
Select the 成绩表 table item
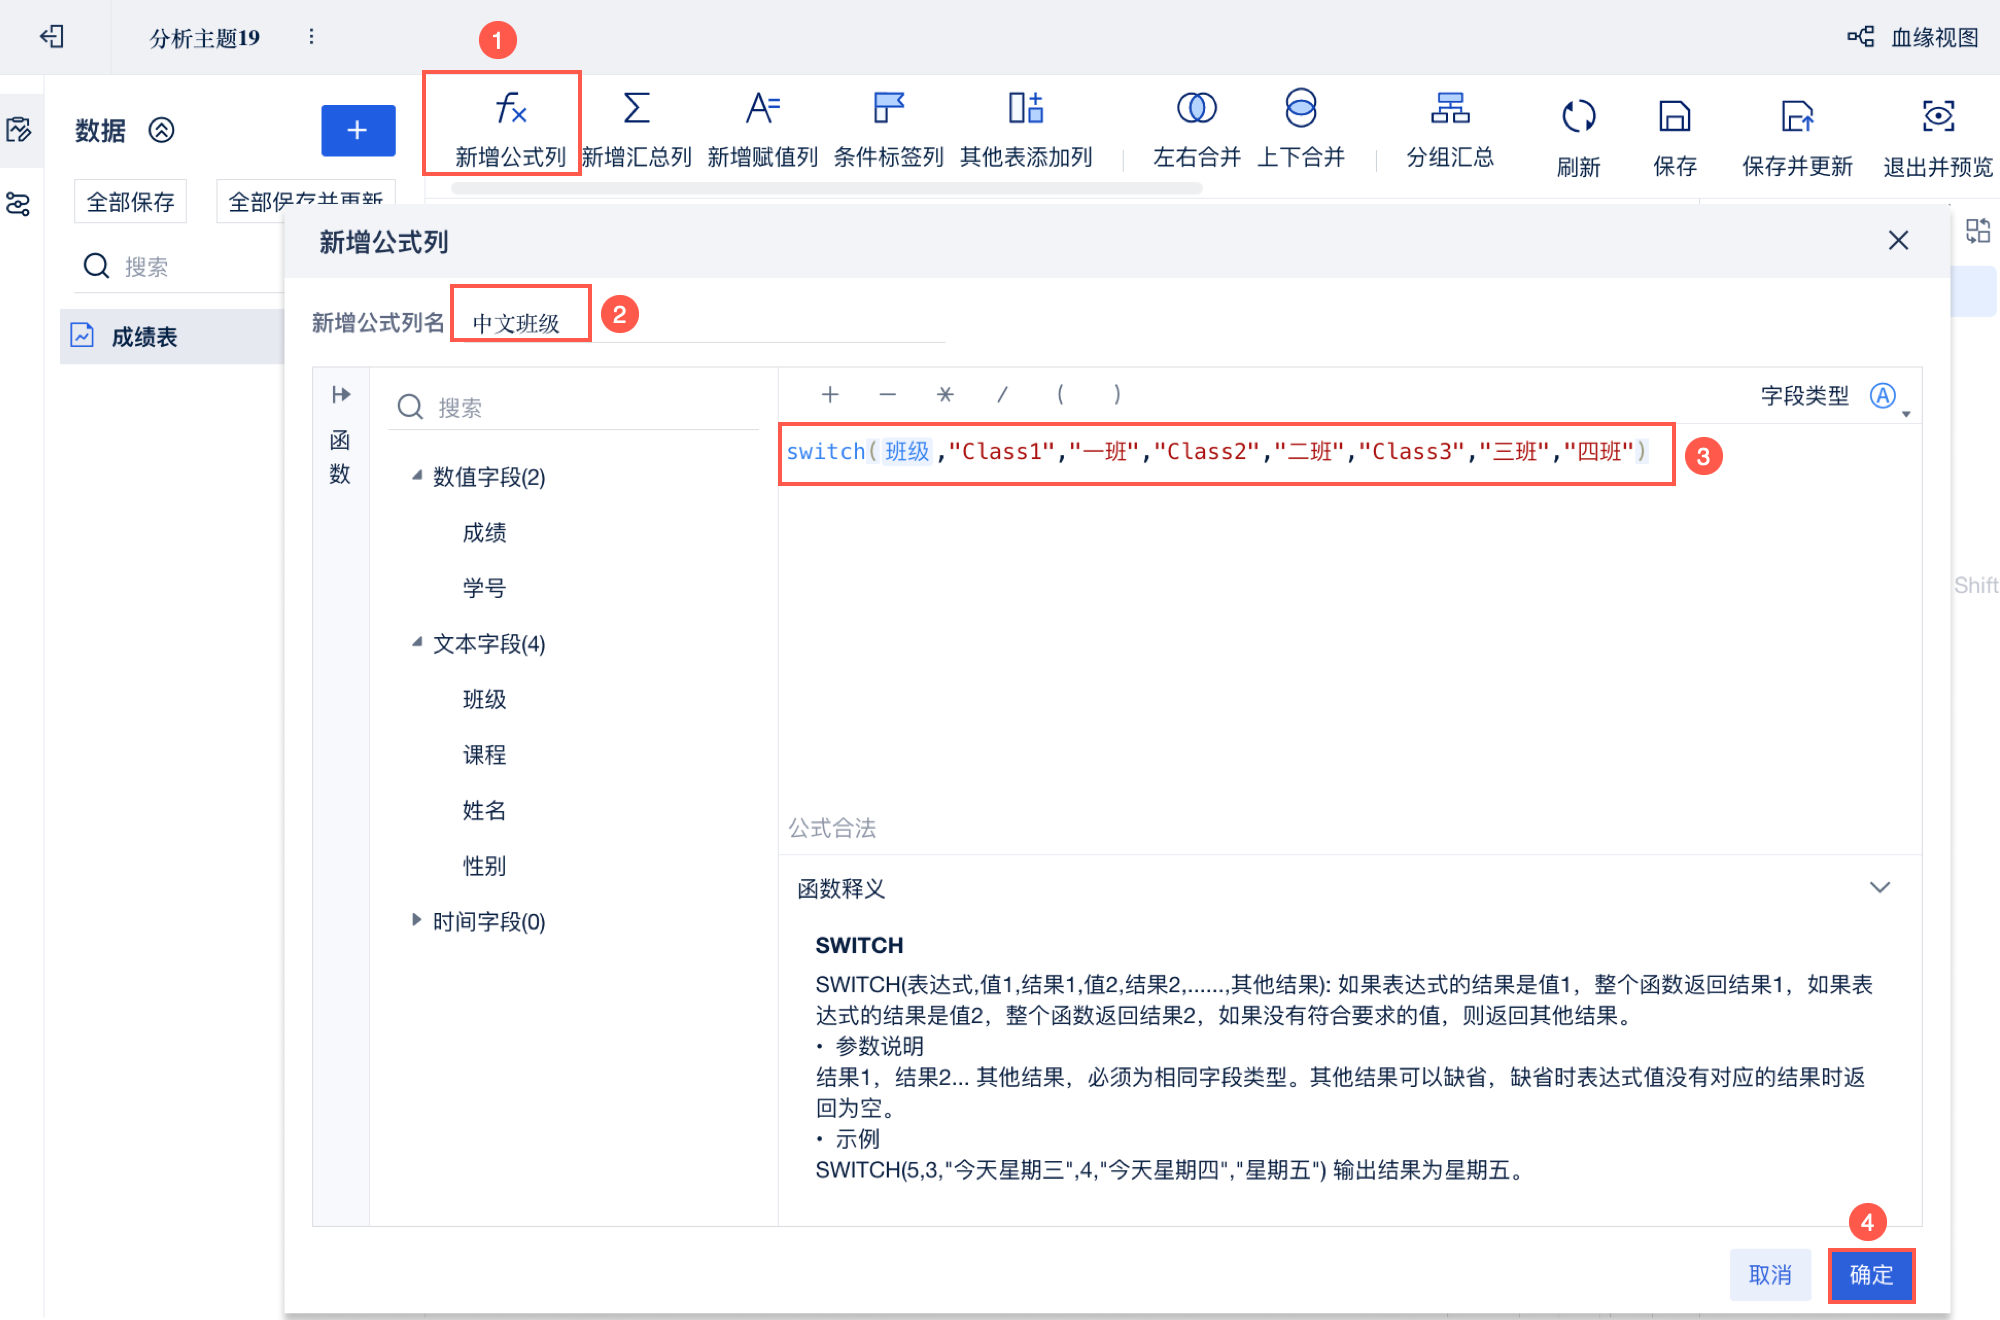tap(144, 337)
